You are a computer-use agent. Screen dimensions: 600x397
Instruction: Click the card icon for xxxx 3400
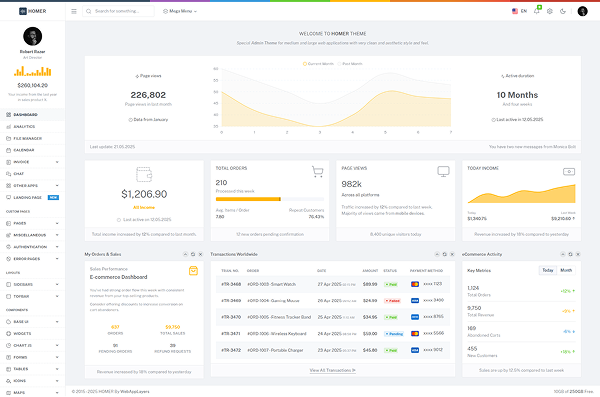click(x=415, y=301)
